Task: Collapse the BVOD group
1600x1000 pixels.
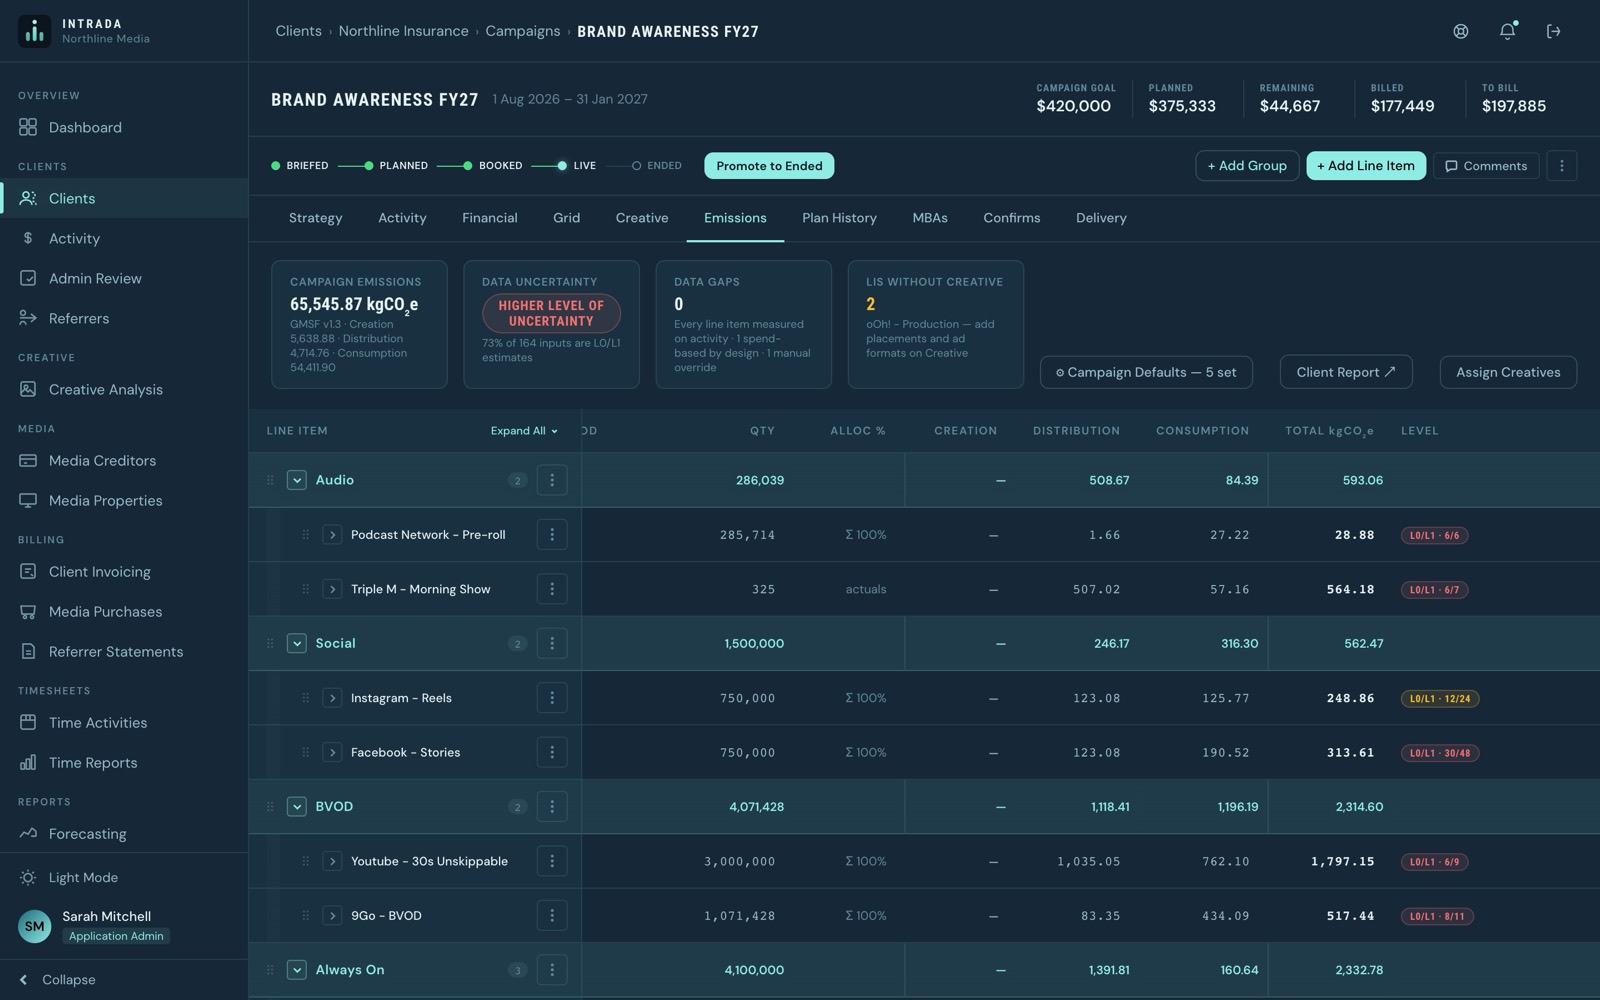Action: point(296,806)
